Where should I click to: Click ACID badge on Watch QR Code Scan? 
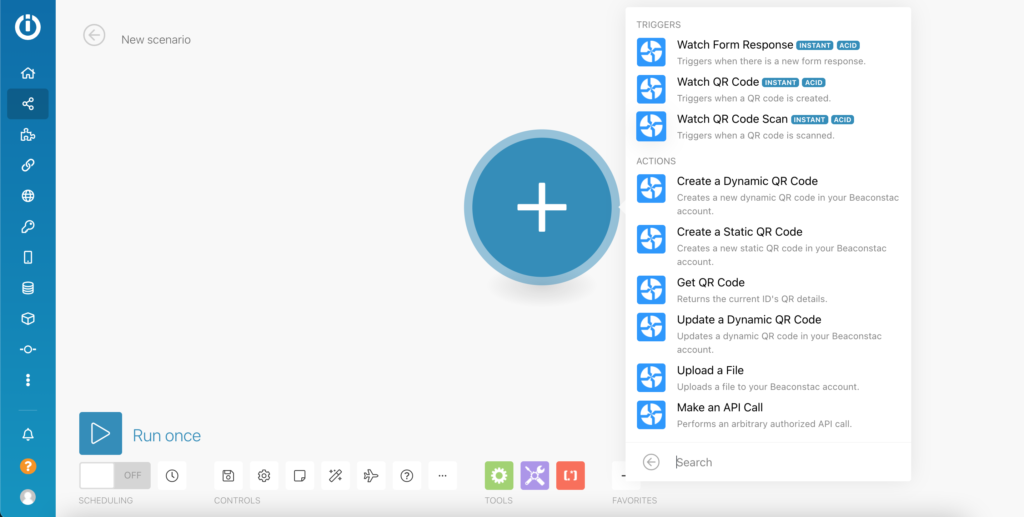coord(842,120)
